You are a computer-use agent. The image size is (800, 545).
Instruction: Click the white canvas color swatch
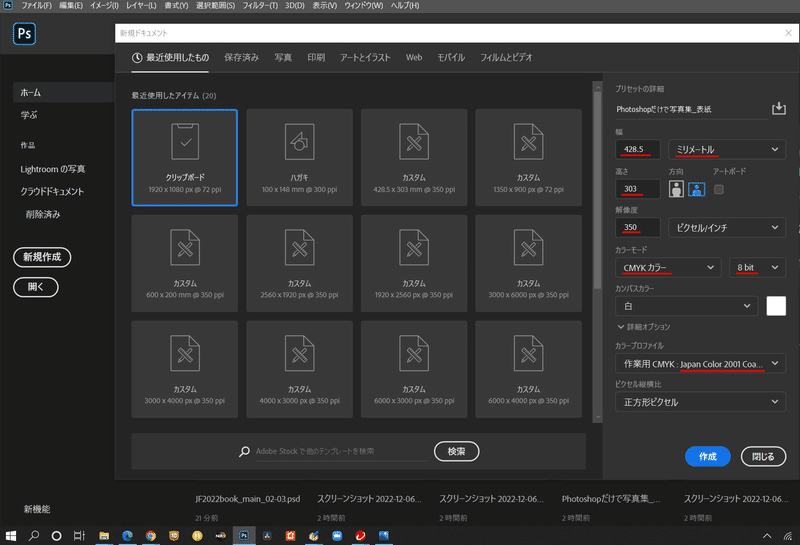(x=776, y=306)
